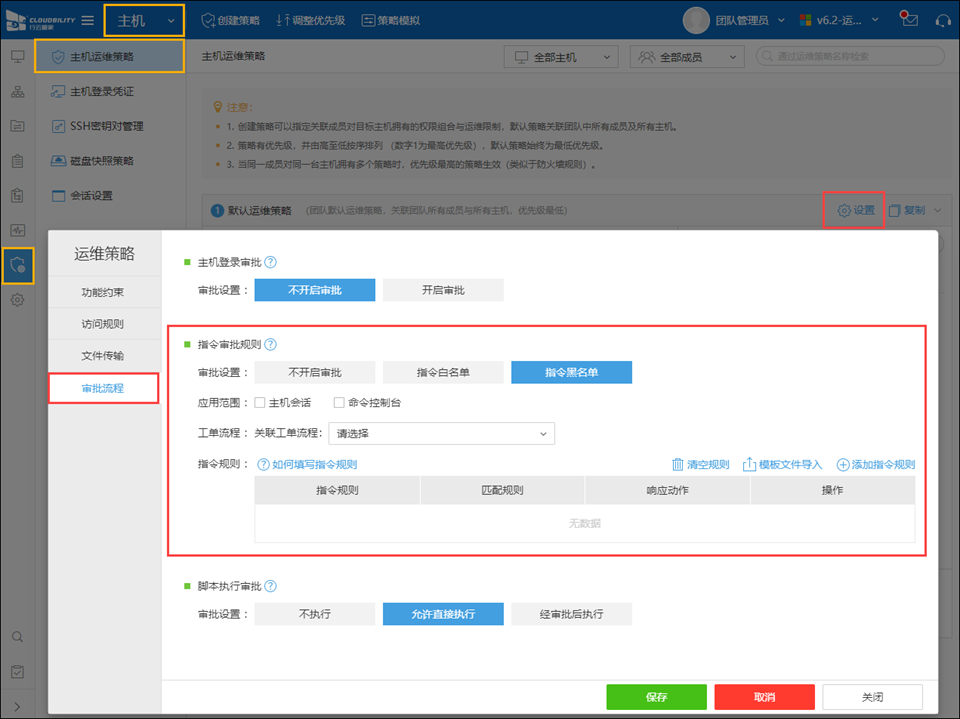
Task: Click the headset support icon
Action: click(x=941, y=20)
